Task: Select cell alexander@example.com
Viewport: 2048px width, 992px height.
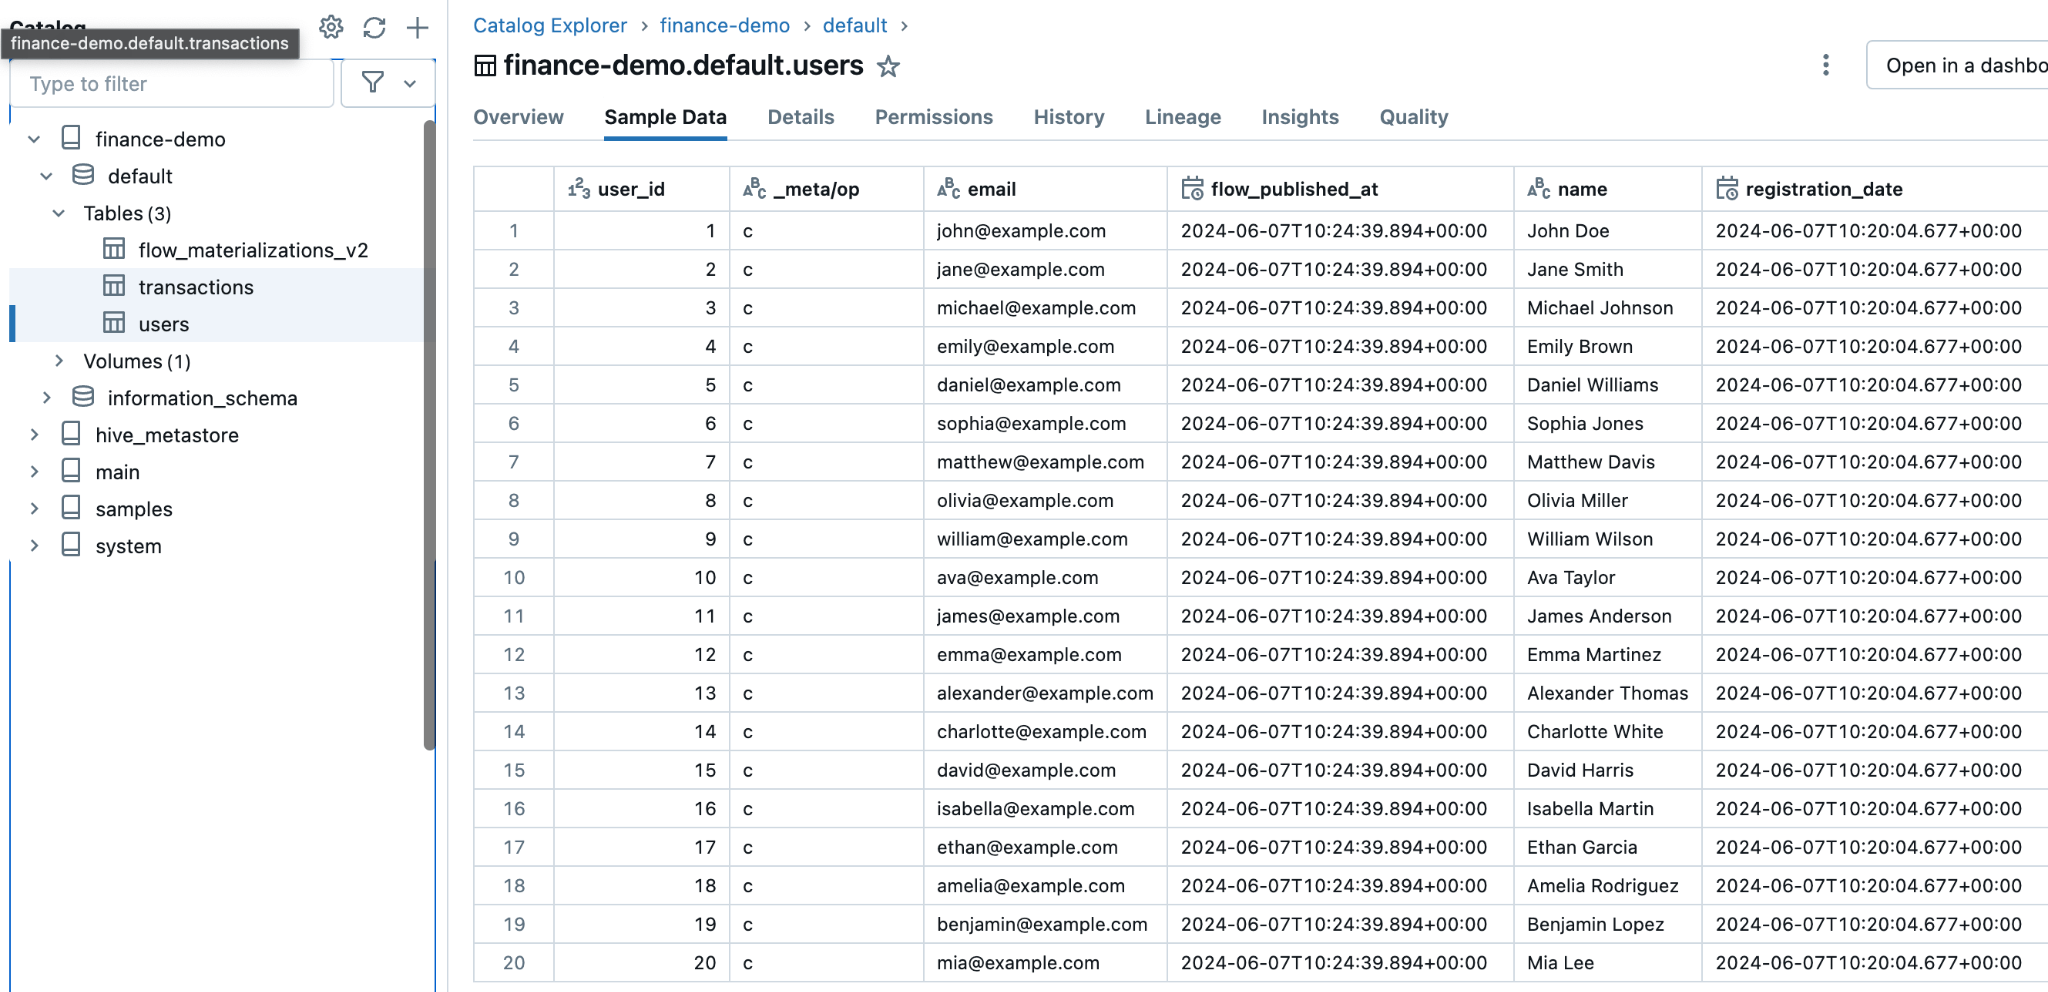Action: click(1045, 694)
